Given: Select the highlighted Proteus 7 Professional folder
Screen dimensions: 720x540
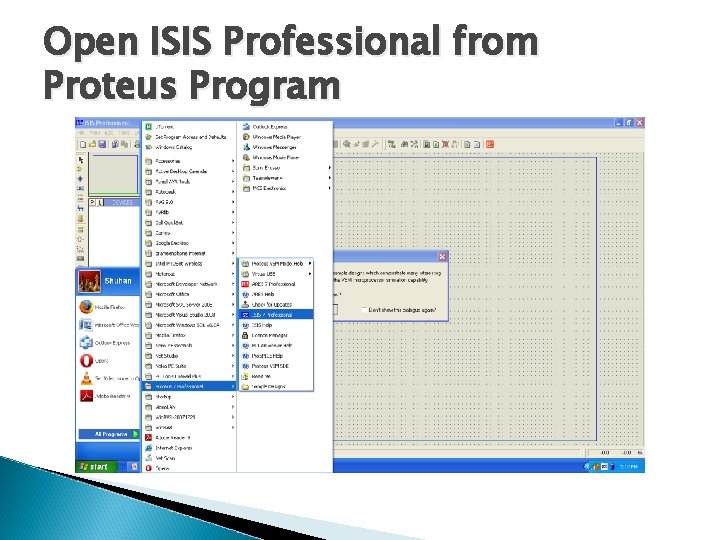Looking at the screenshot, I should click(189, 387).
